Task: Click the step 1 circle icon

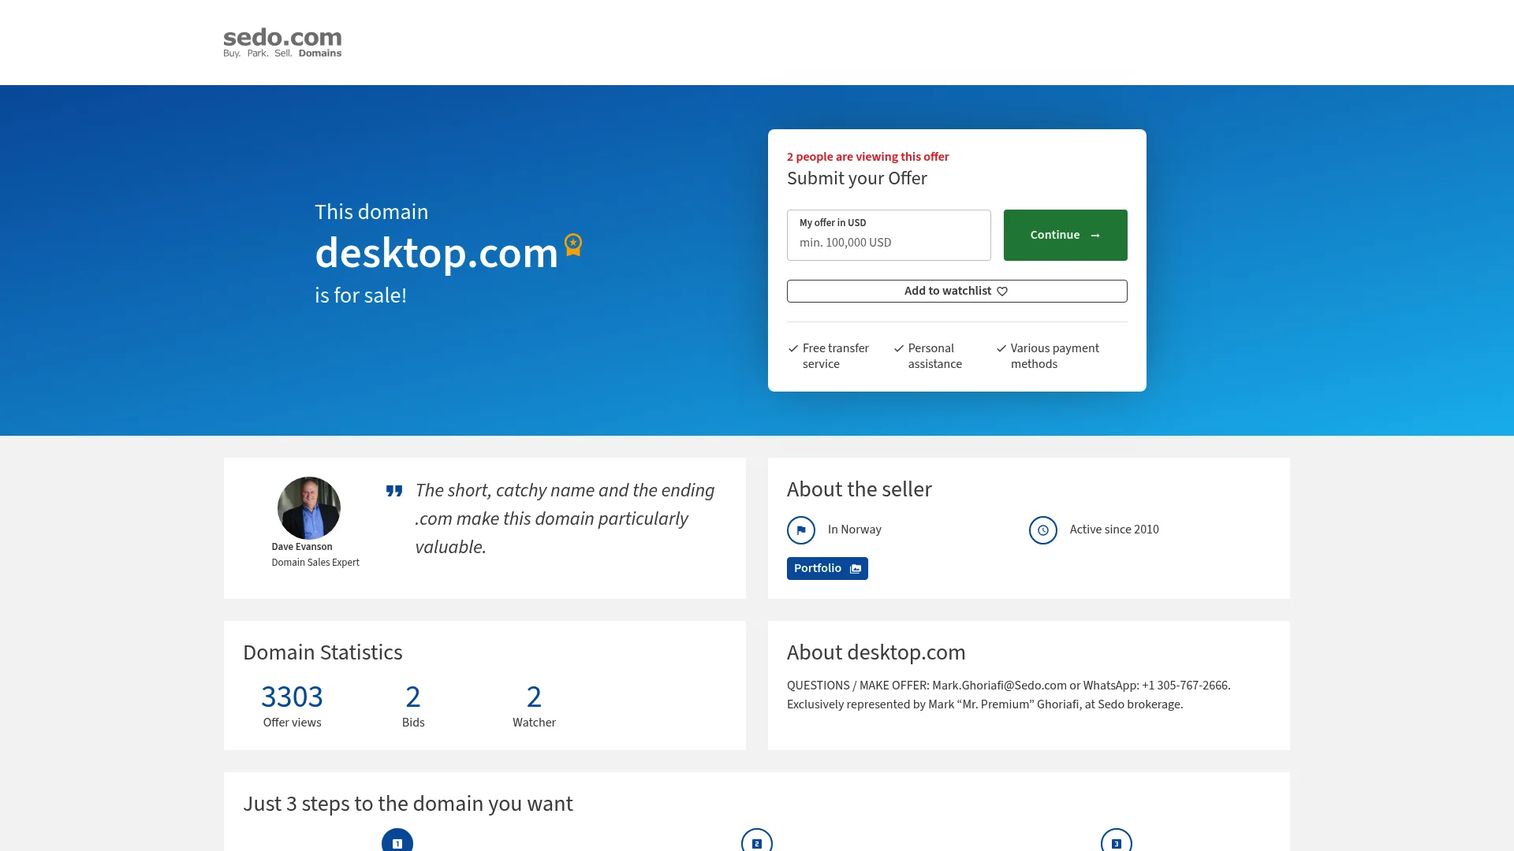Action: tap(397, 842)
